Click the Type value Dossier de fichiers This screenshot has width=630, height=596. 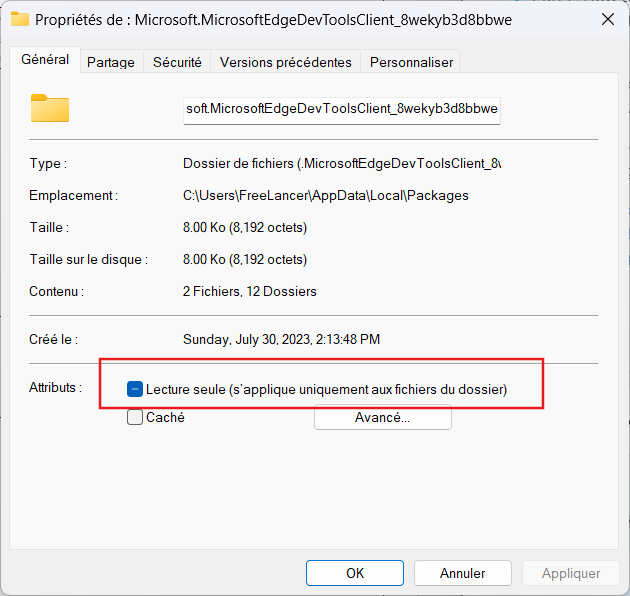coord(340,164)
